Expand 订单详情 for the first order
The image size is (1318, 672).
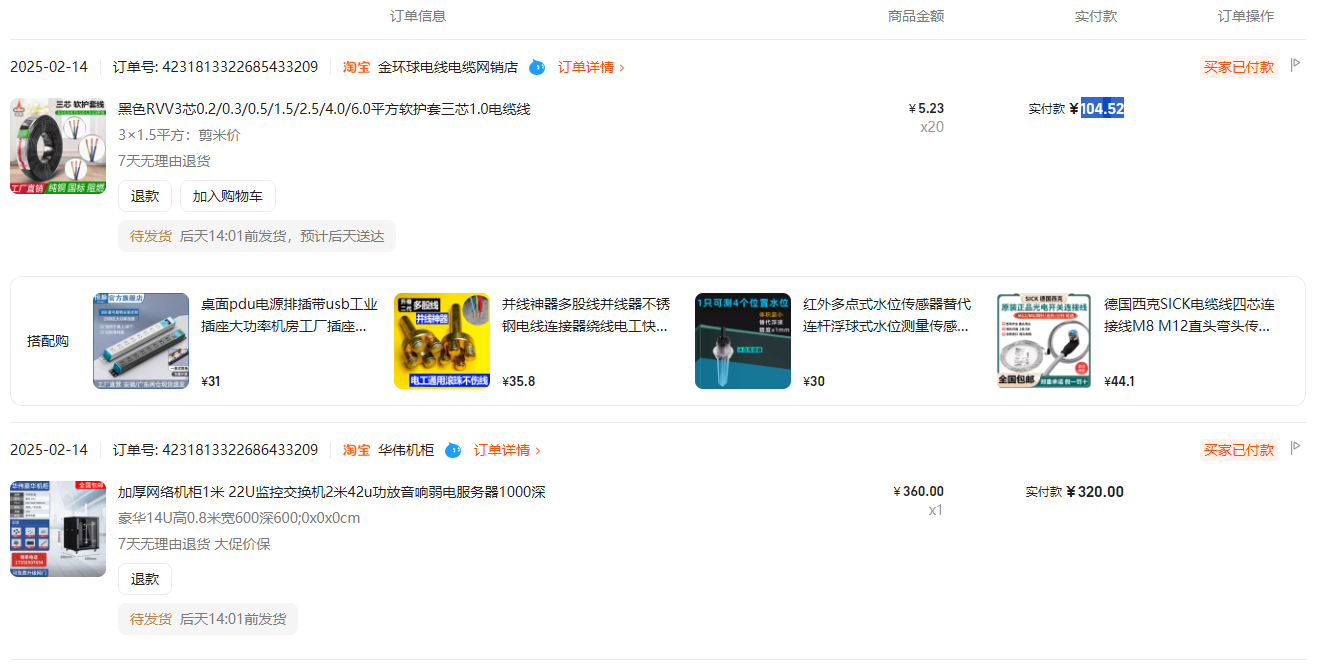[590, 67]
